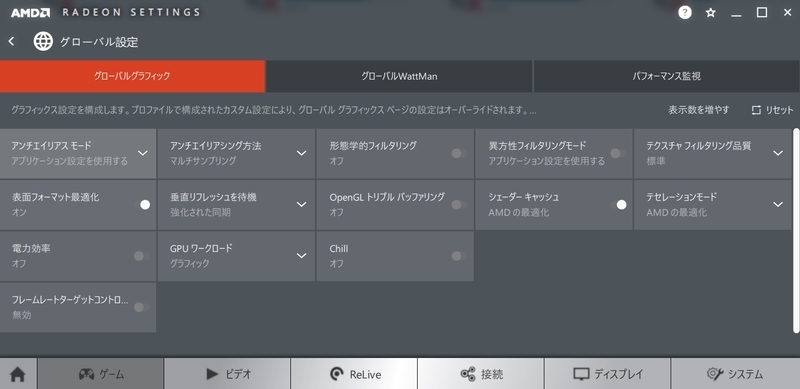
Task: Click マルチサンプリング value text
Action: click(x=203, y=161)
